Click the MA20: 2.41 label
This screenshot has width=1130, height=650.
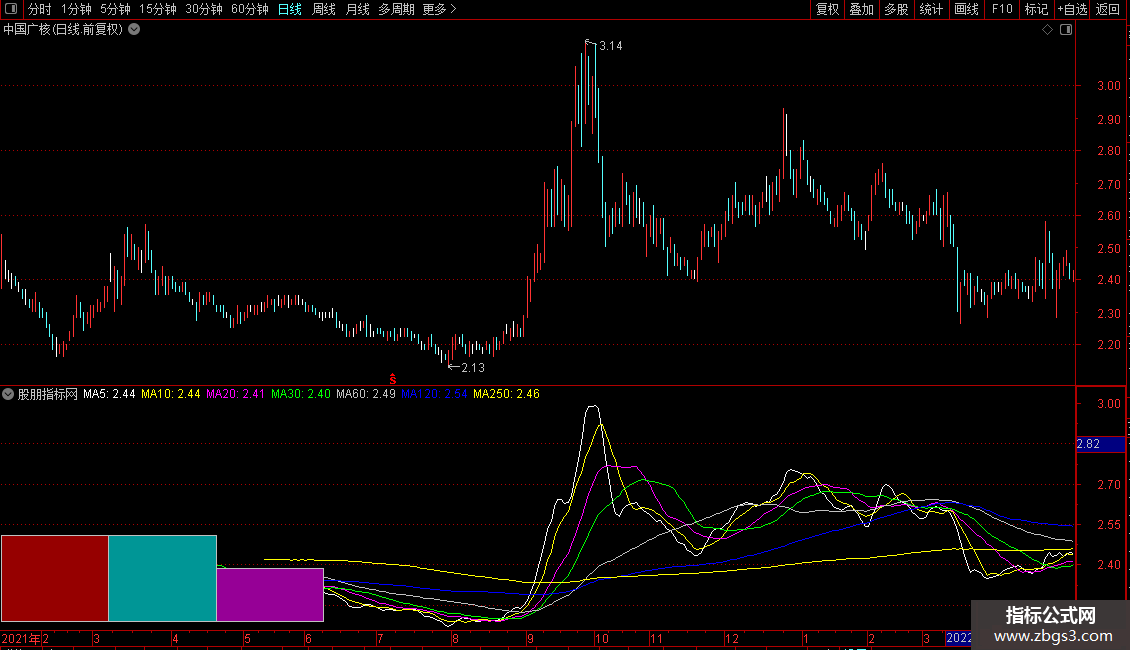tap(236, 394)
